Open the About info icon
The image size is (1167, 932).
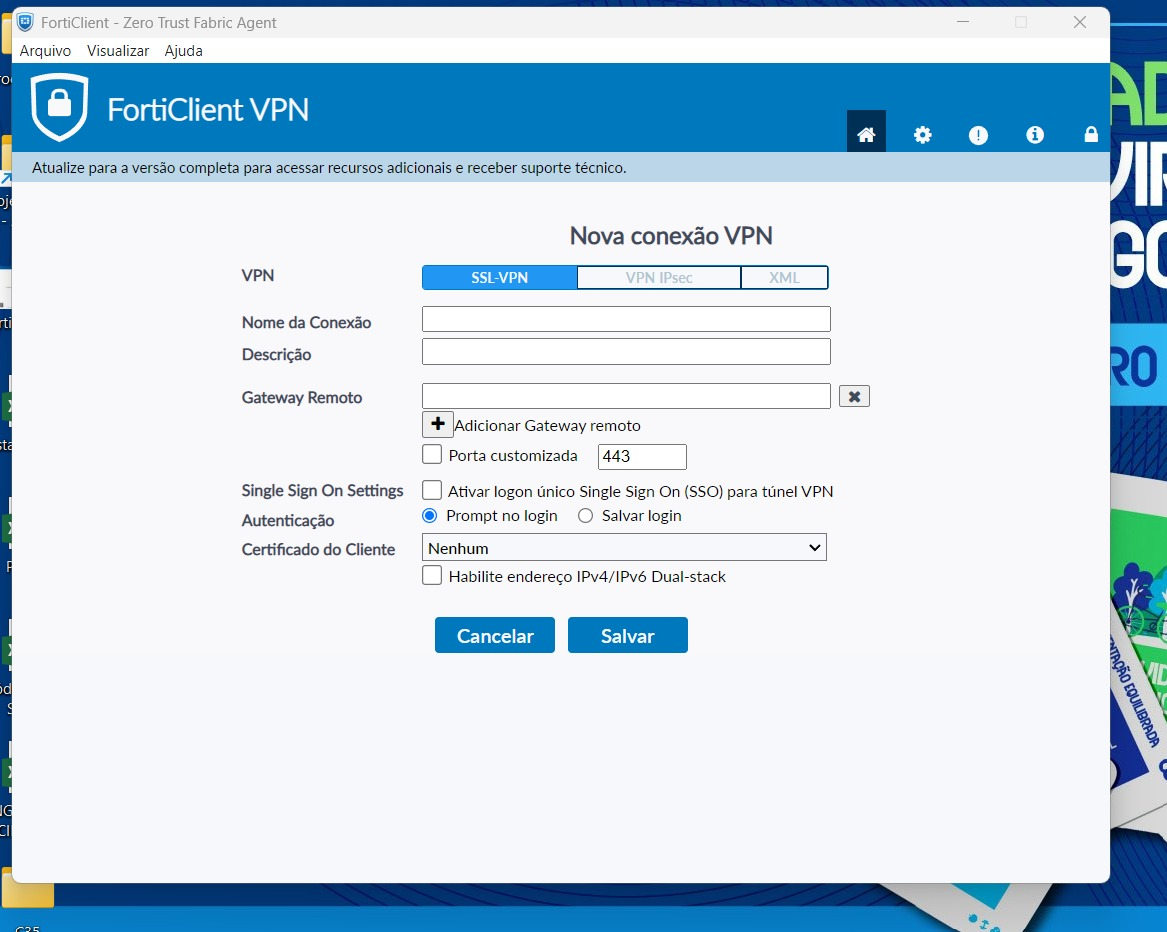coord(1035,135)
